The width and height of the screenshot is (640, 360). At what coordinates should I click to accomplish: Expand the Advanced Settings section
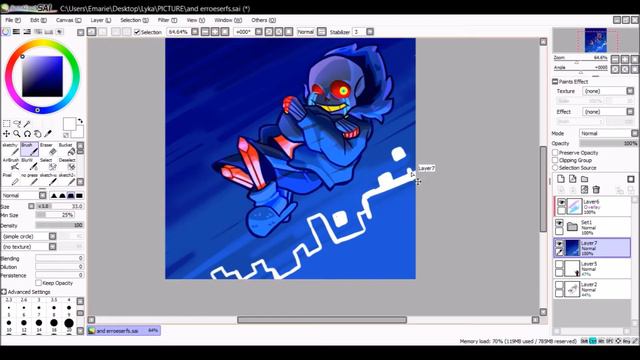(x=4, y=292)
